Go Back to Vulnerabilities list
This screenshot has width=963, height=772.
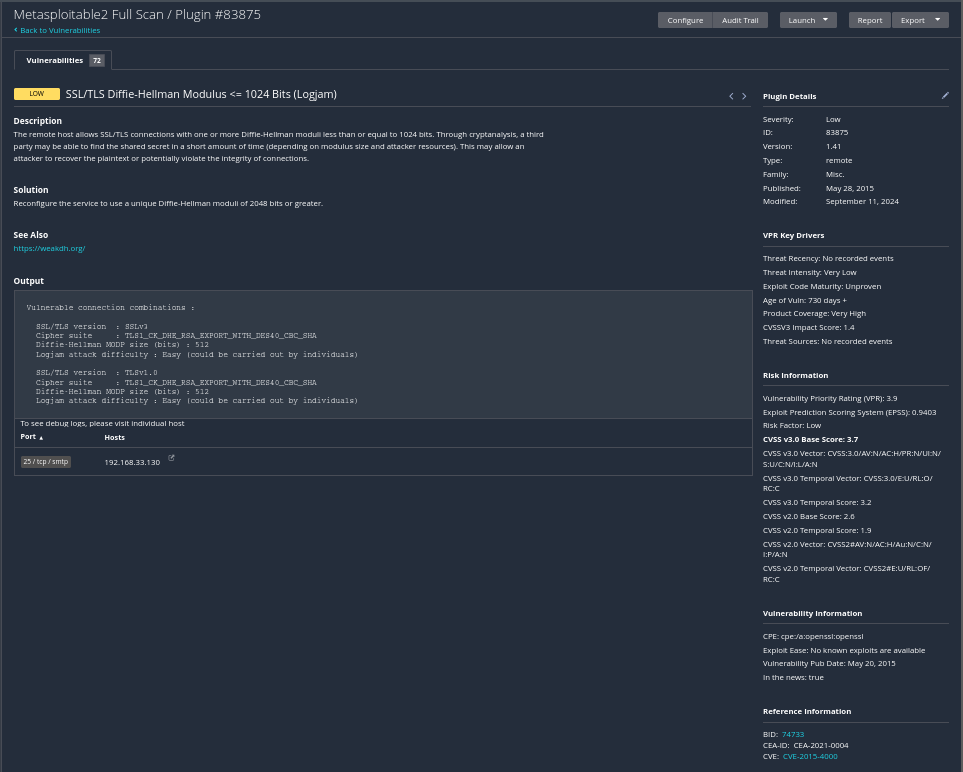click(x=60, y=31)
